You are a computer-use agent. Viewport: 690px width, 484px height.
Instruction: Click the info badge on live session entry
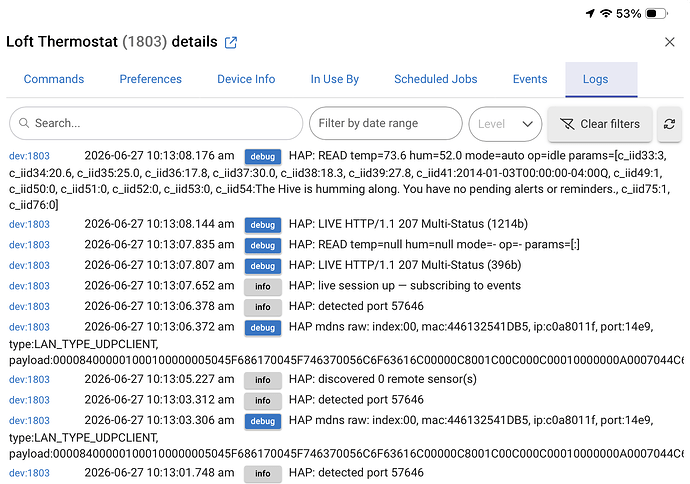[263, 286]
